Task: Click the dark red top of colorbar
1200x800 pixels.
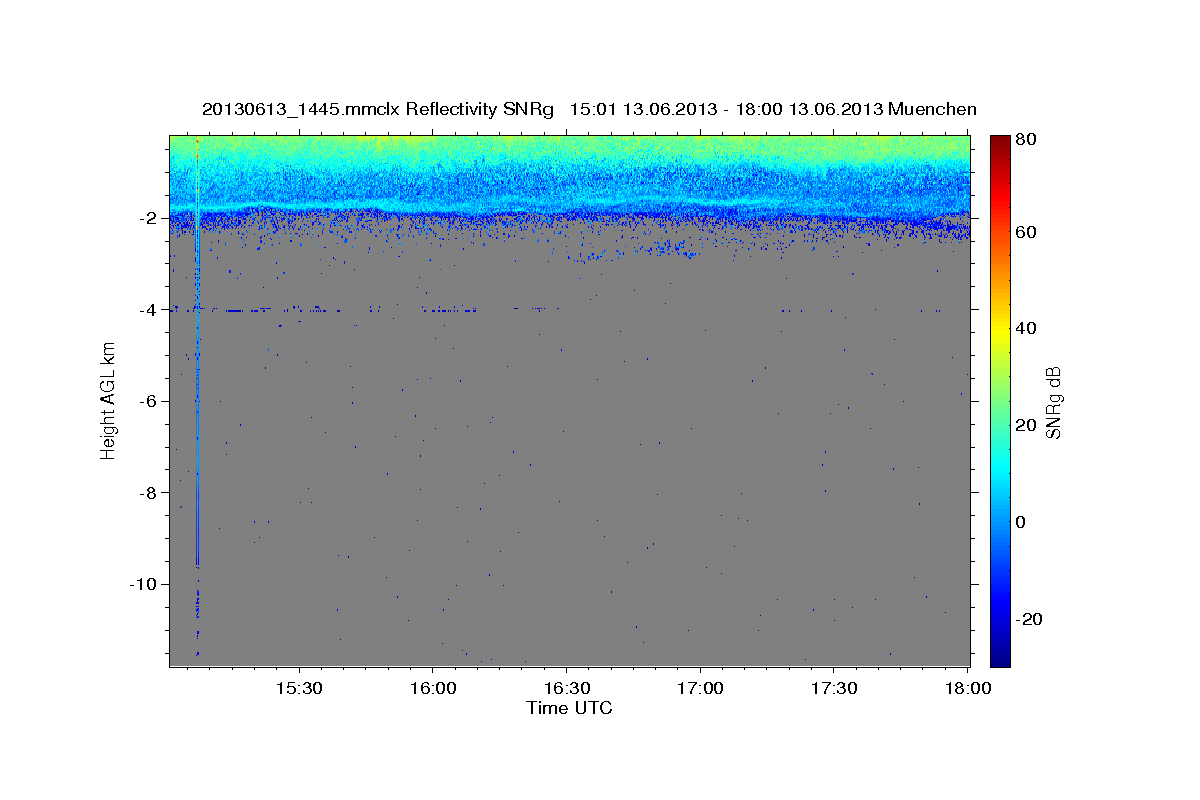Action: (x=1000, y=143)
